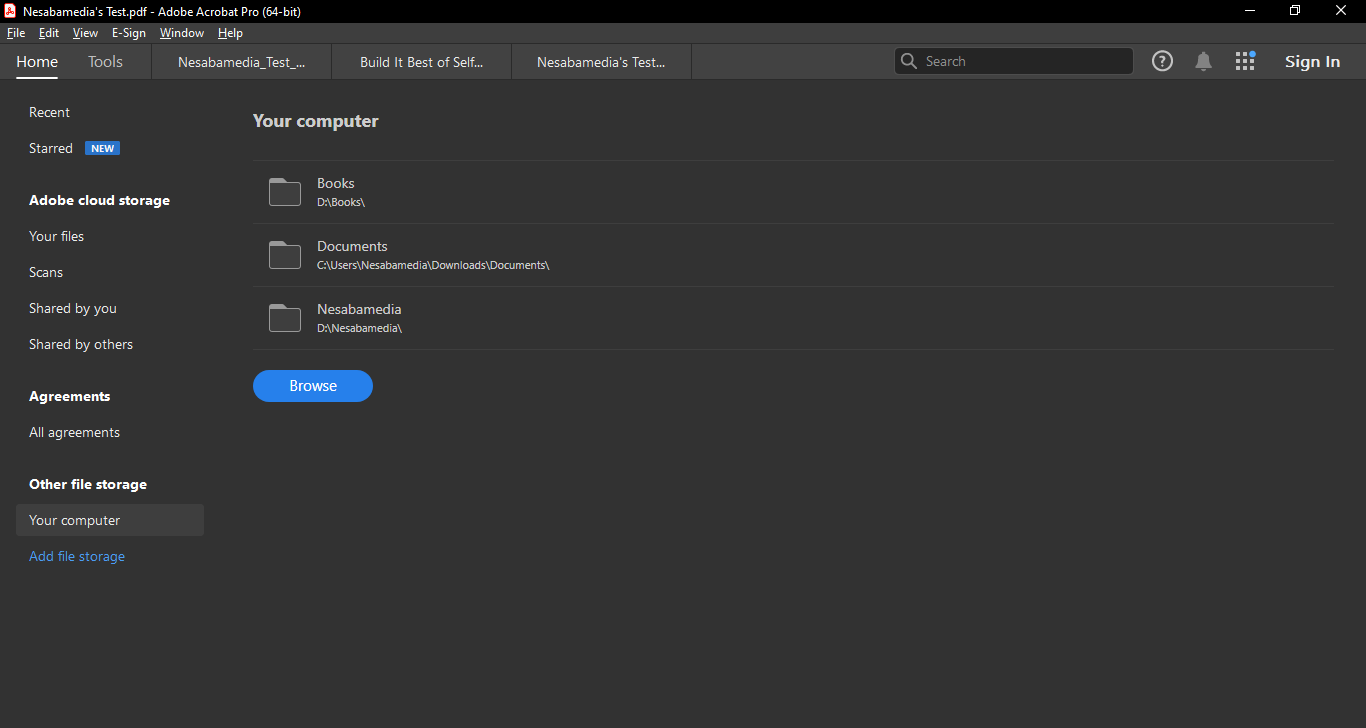Switch to the Tools tab
Viewport: 1366px width, 728px height.
(105, 62)
